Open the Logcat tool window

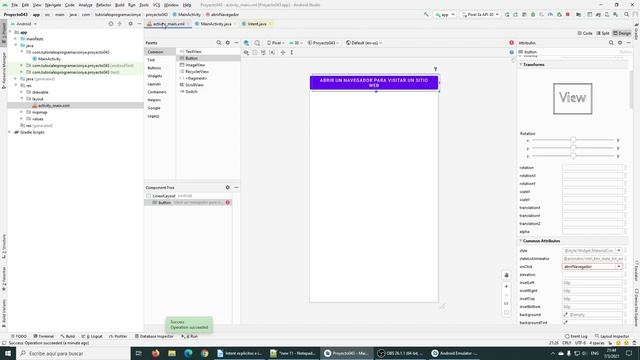(x=92, y=336)
